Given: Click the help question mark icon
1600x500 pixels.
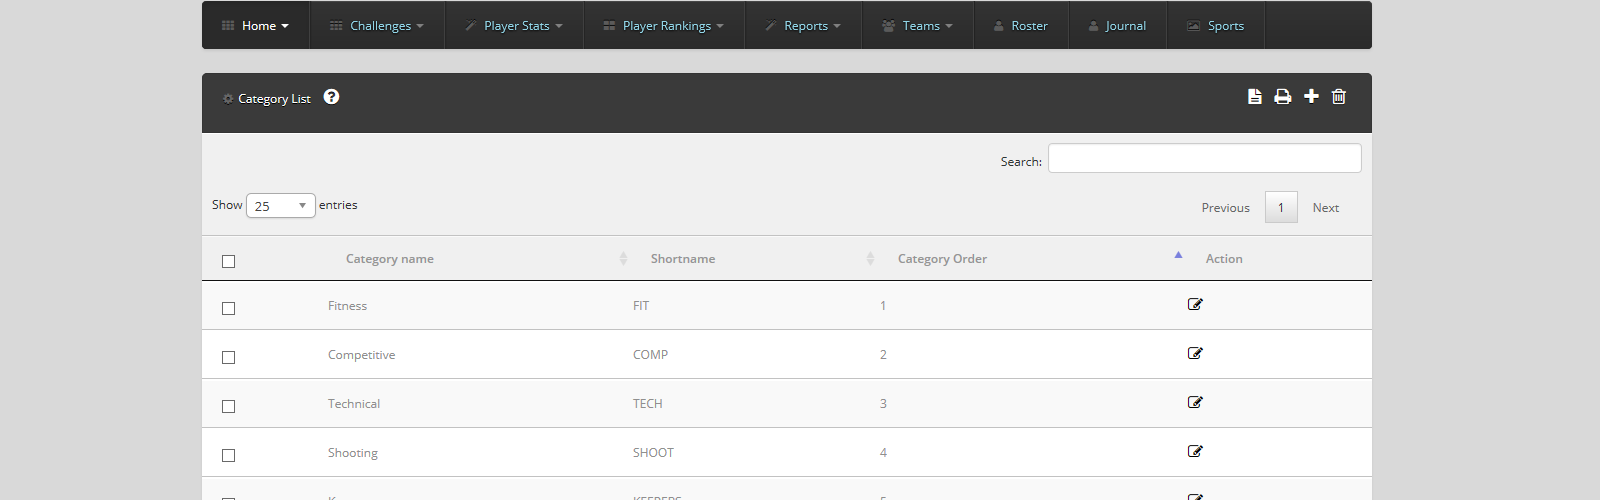Looking at the screenshot, I should tap(331, 97).
